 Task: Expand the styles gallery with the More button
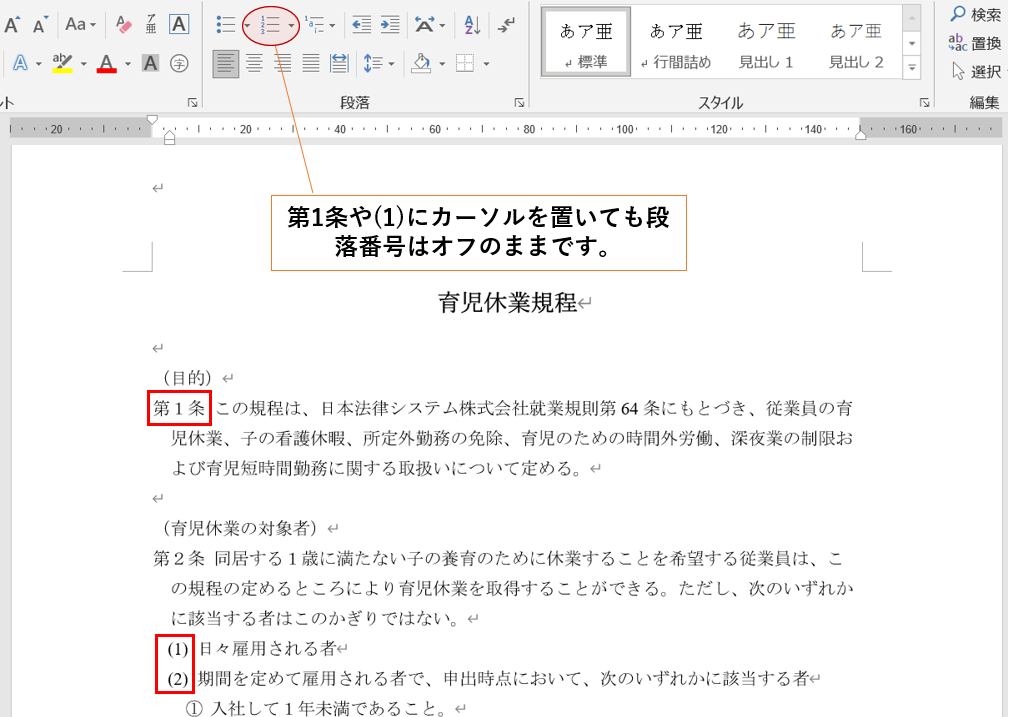[912, 68]
